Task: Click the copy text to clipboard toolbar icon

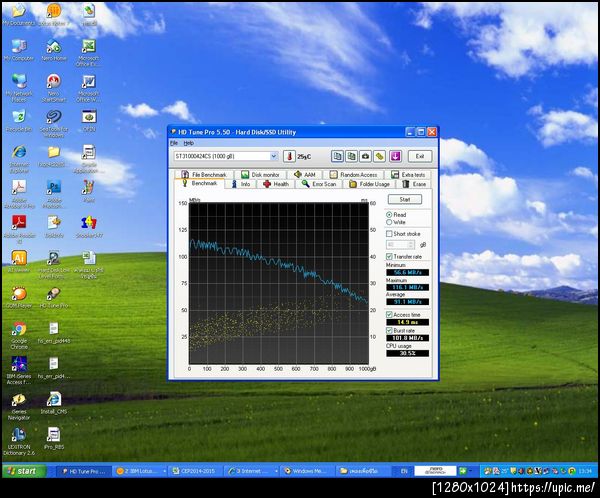Action: (337, 156)
